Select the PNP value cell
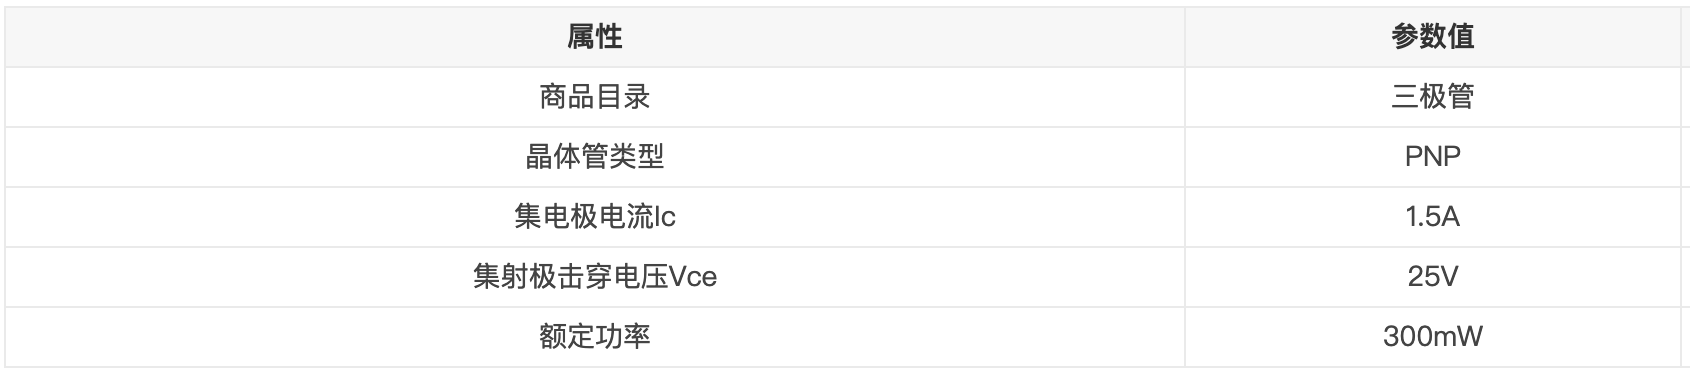This screenshot has width=1690, height=378. point(1432,157)
